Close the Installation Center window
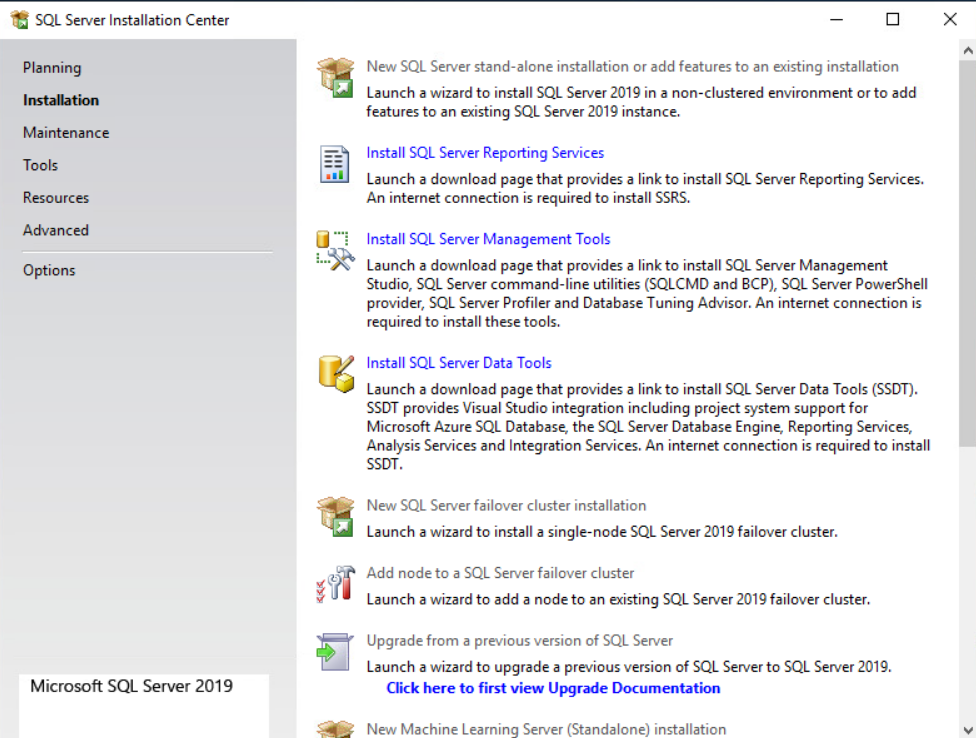The height and width of the screenshot is (738, 976). point(950,20)
